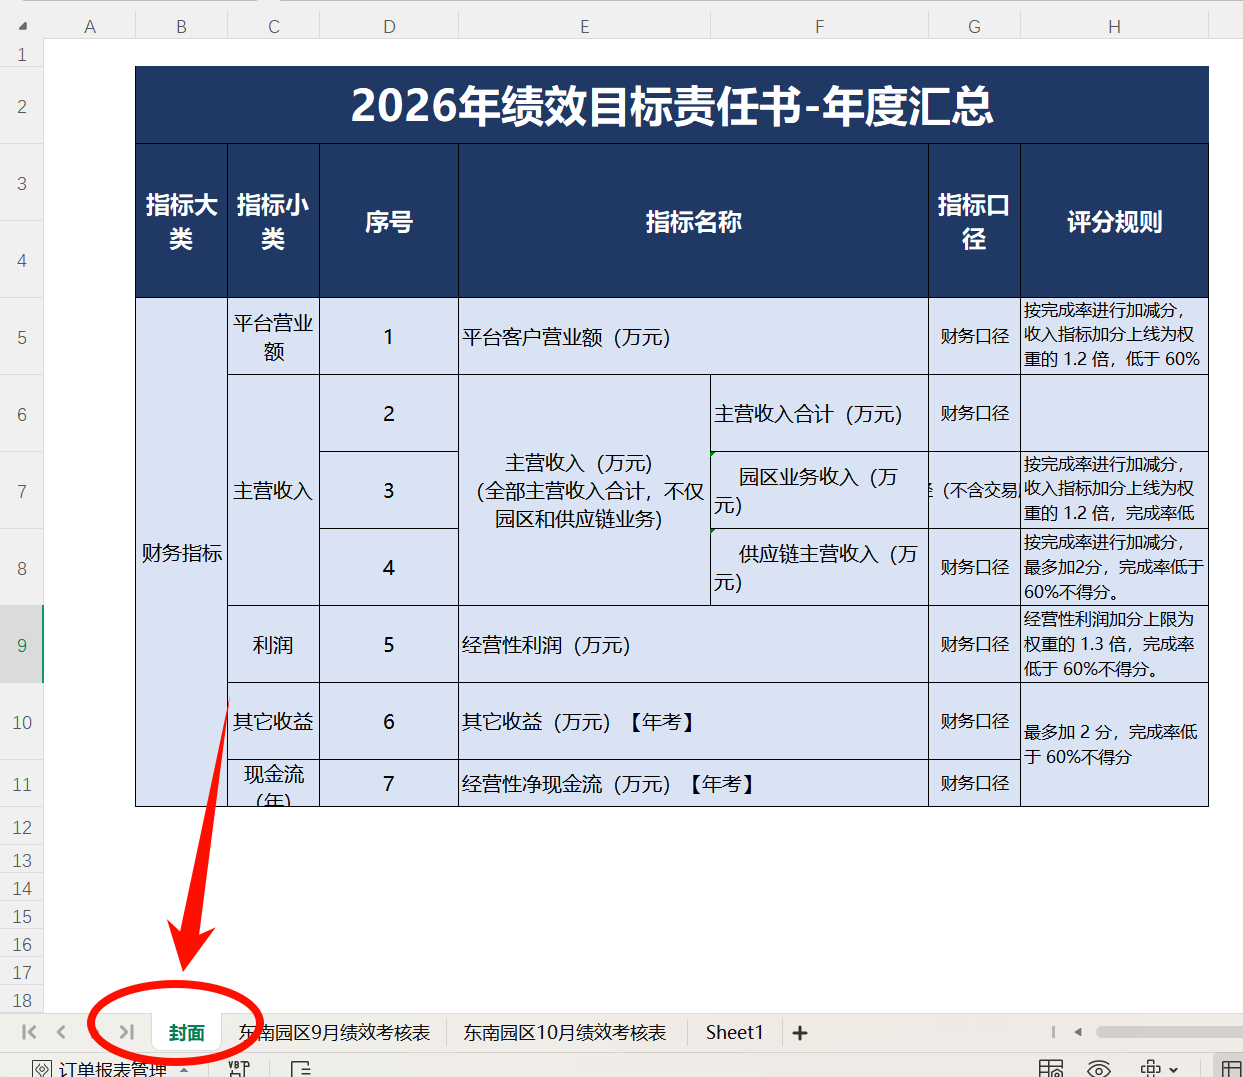Click the table view icon near bottom right
This screenshot has width=1243, height=1077.
(1051, 1068)
